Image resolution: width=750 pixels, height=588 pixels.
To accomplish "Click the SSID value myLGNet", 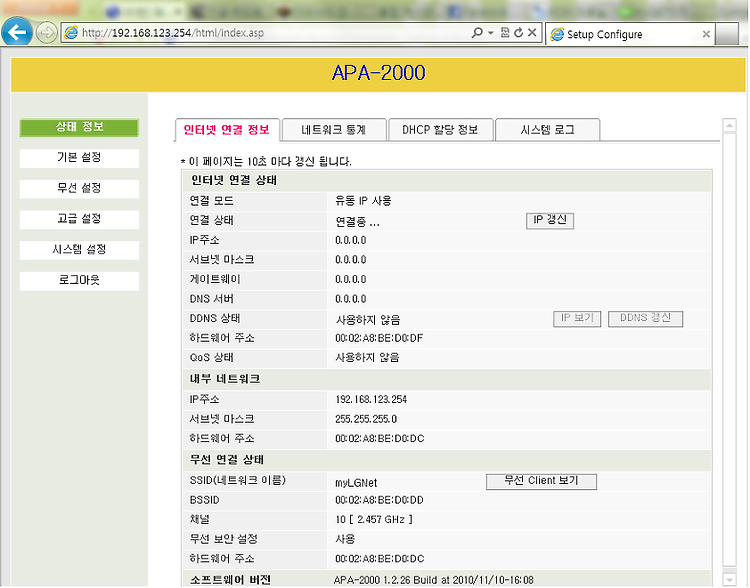I will tap(356, 483).
